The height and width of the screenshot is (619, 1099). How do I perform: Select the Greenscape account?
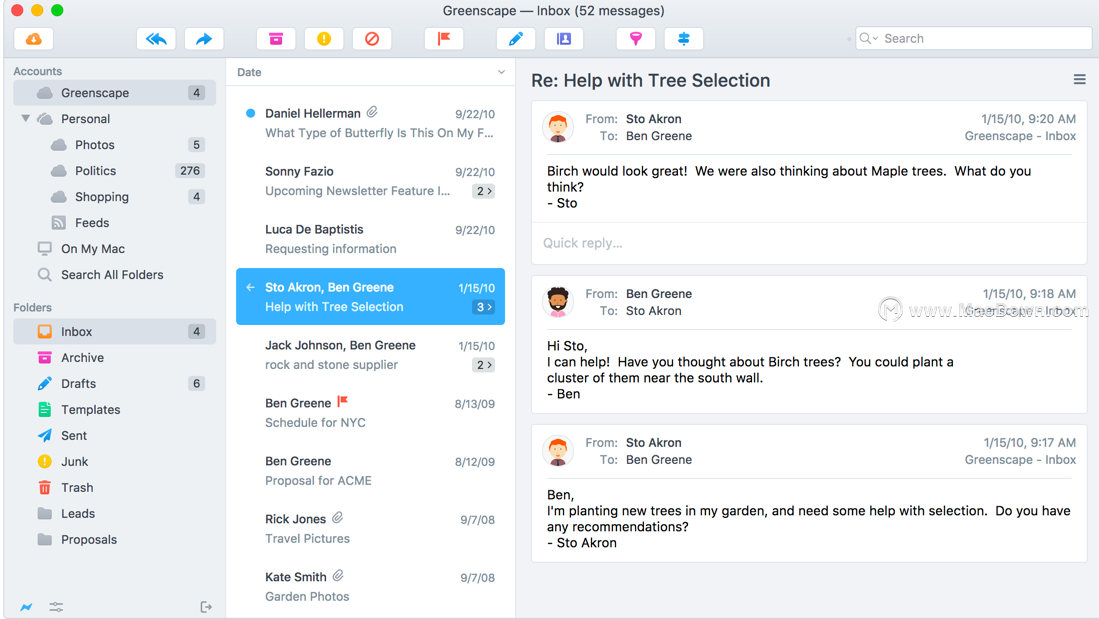(114, 93)
